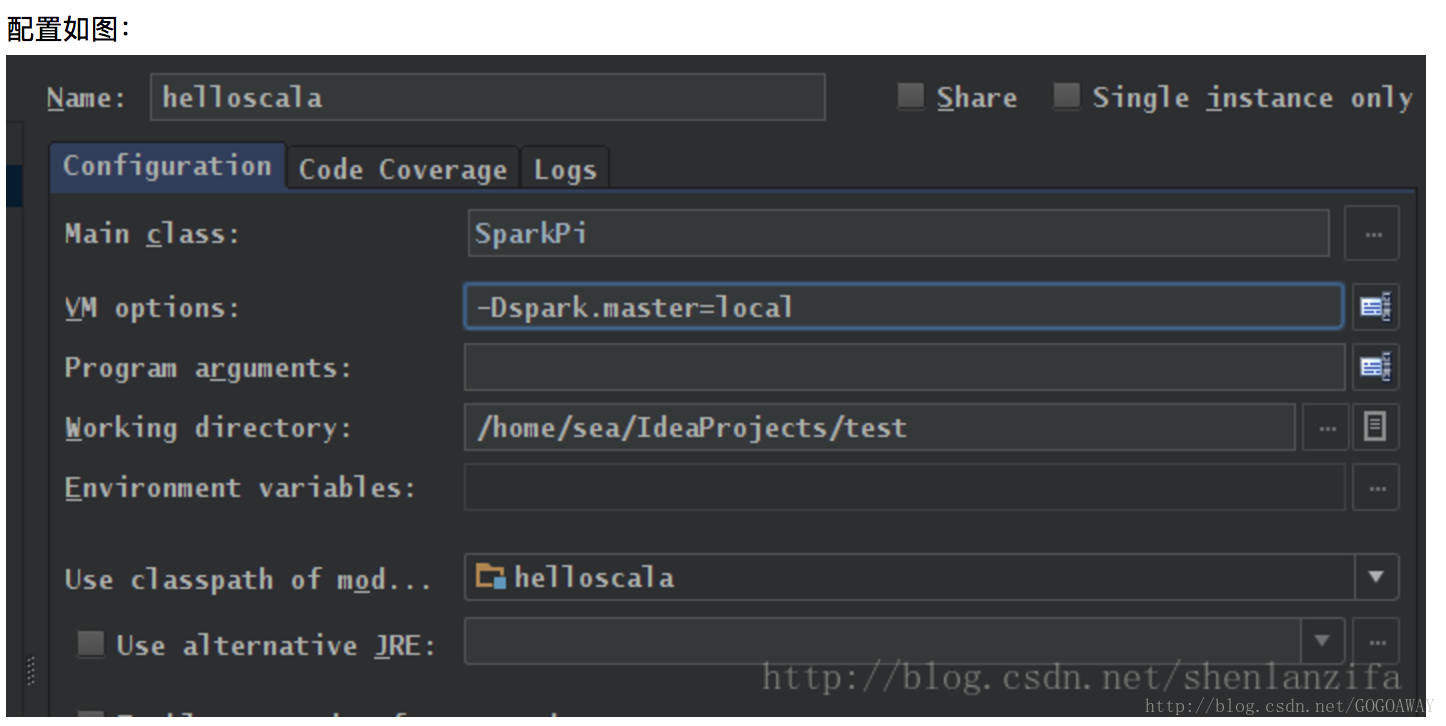Browse for Main class with ellipsis button
The width and height of the screenshot is (1446, 726).
pos(1372,234)
